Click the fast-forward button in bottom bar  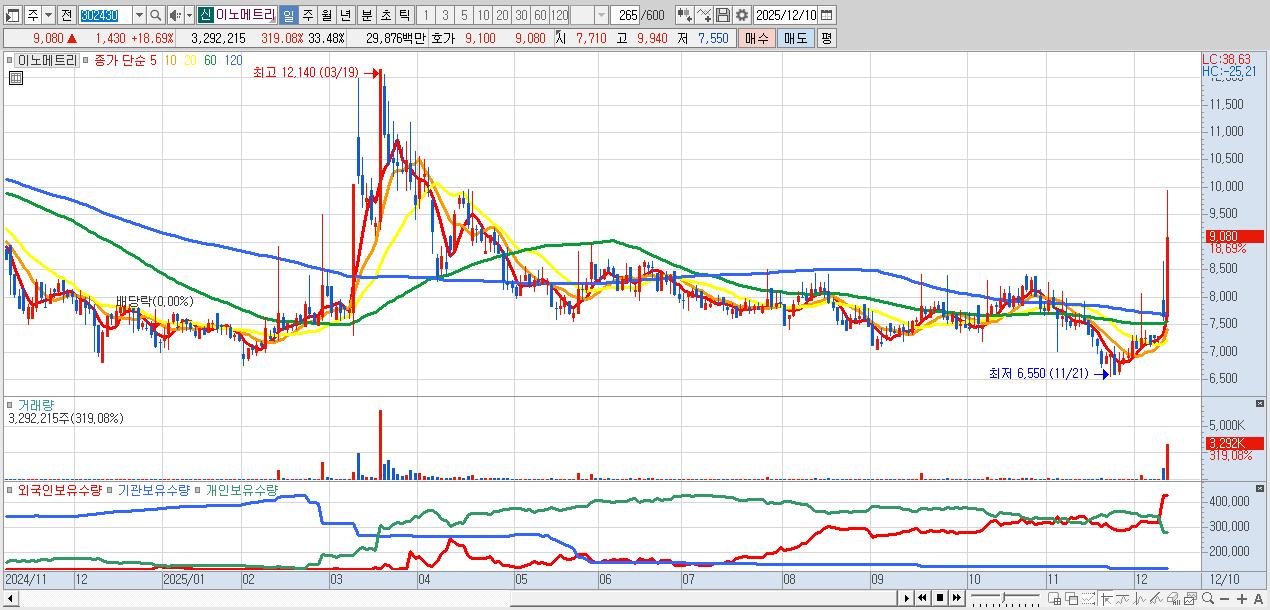(957, 598)
